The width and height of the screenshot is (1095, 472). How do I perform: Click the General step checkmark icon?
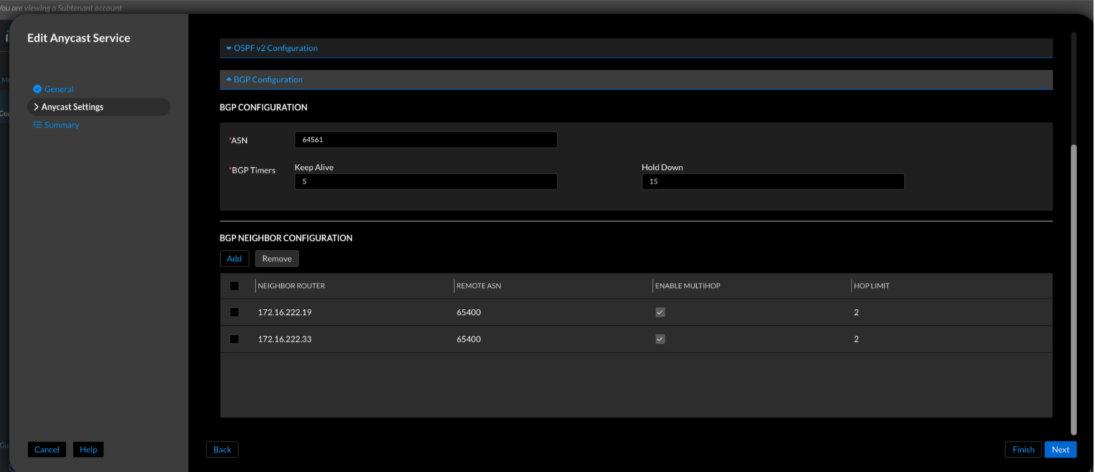click(x=37, y=89)
